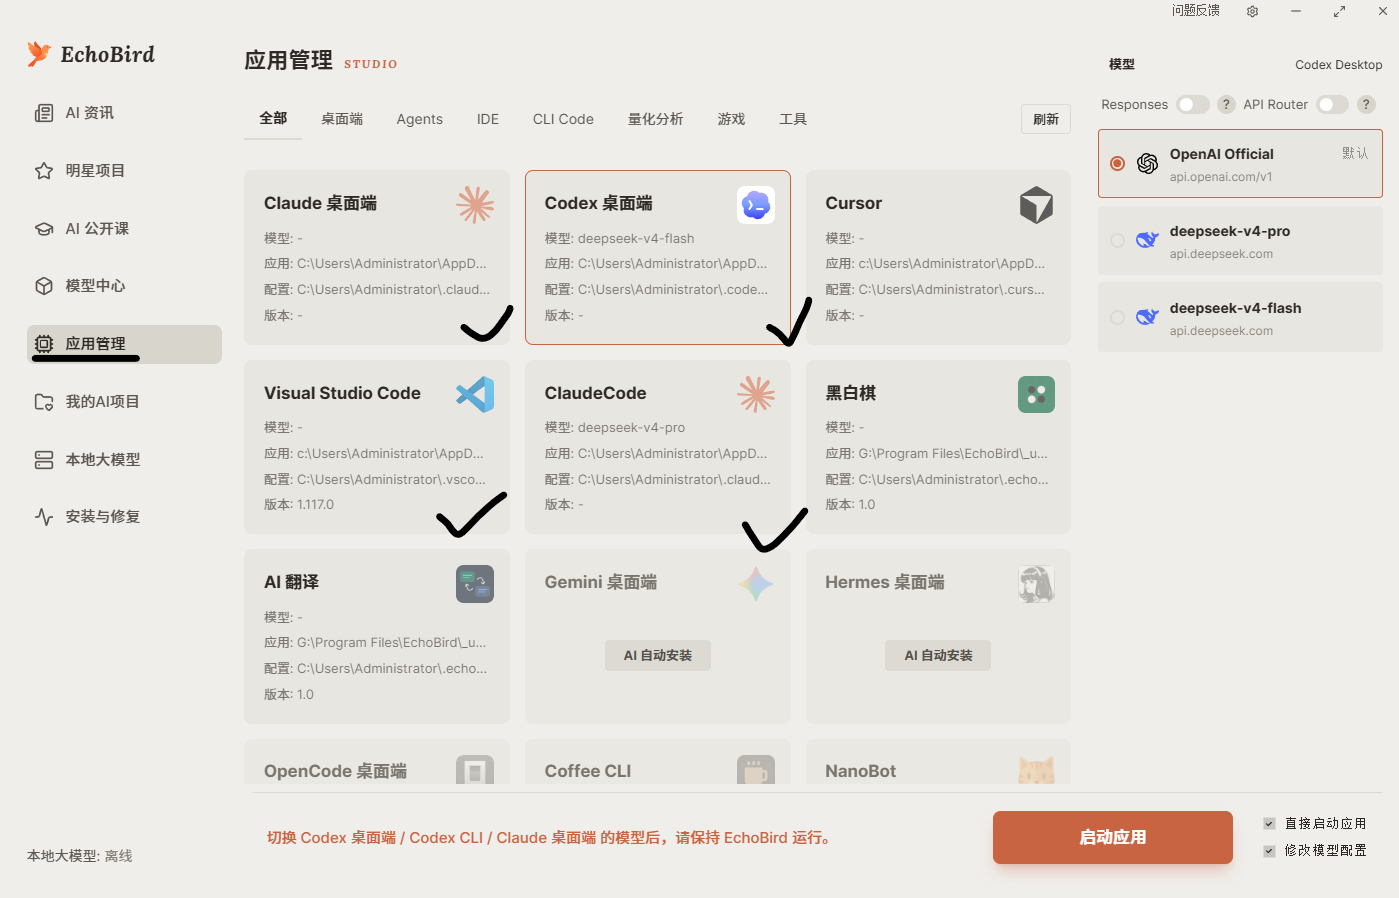1399x898 pixels.
Task: Open AI 公开课 graduation cap icon
Action: pos(44,229)
